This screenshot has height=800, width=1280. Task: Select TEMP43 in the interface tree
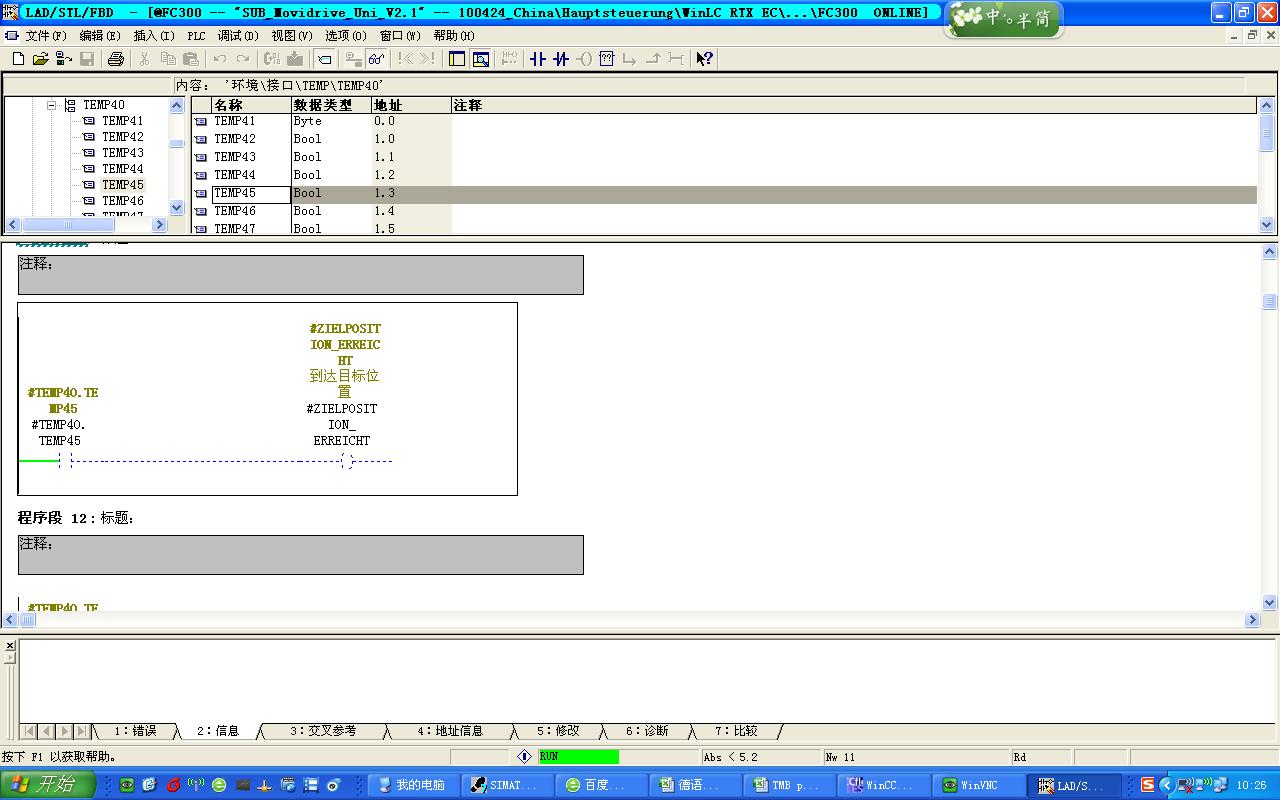point(122,153)
